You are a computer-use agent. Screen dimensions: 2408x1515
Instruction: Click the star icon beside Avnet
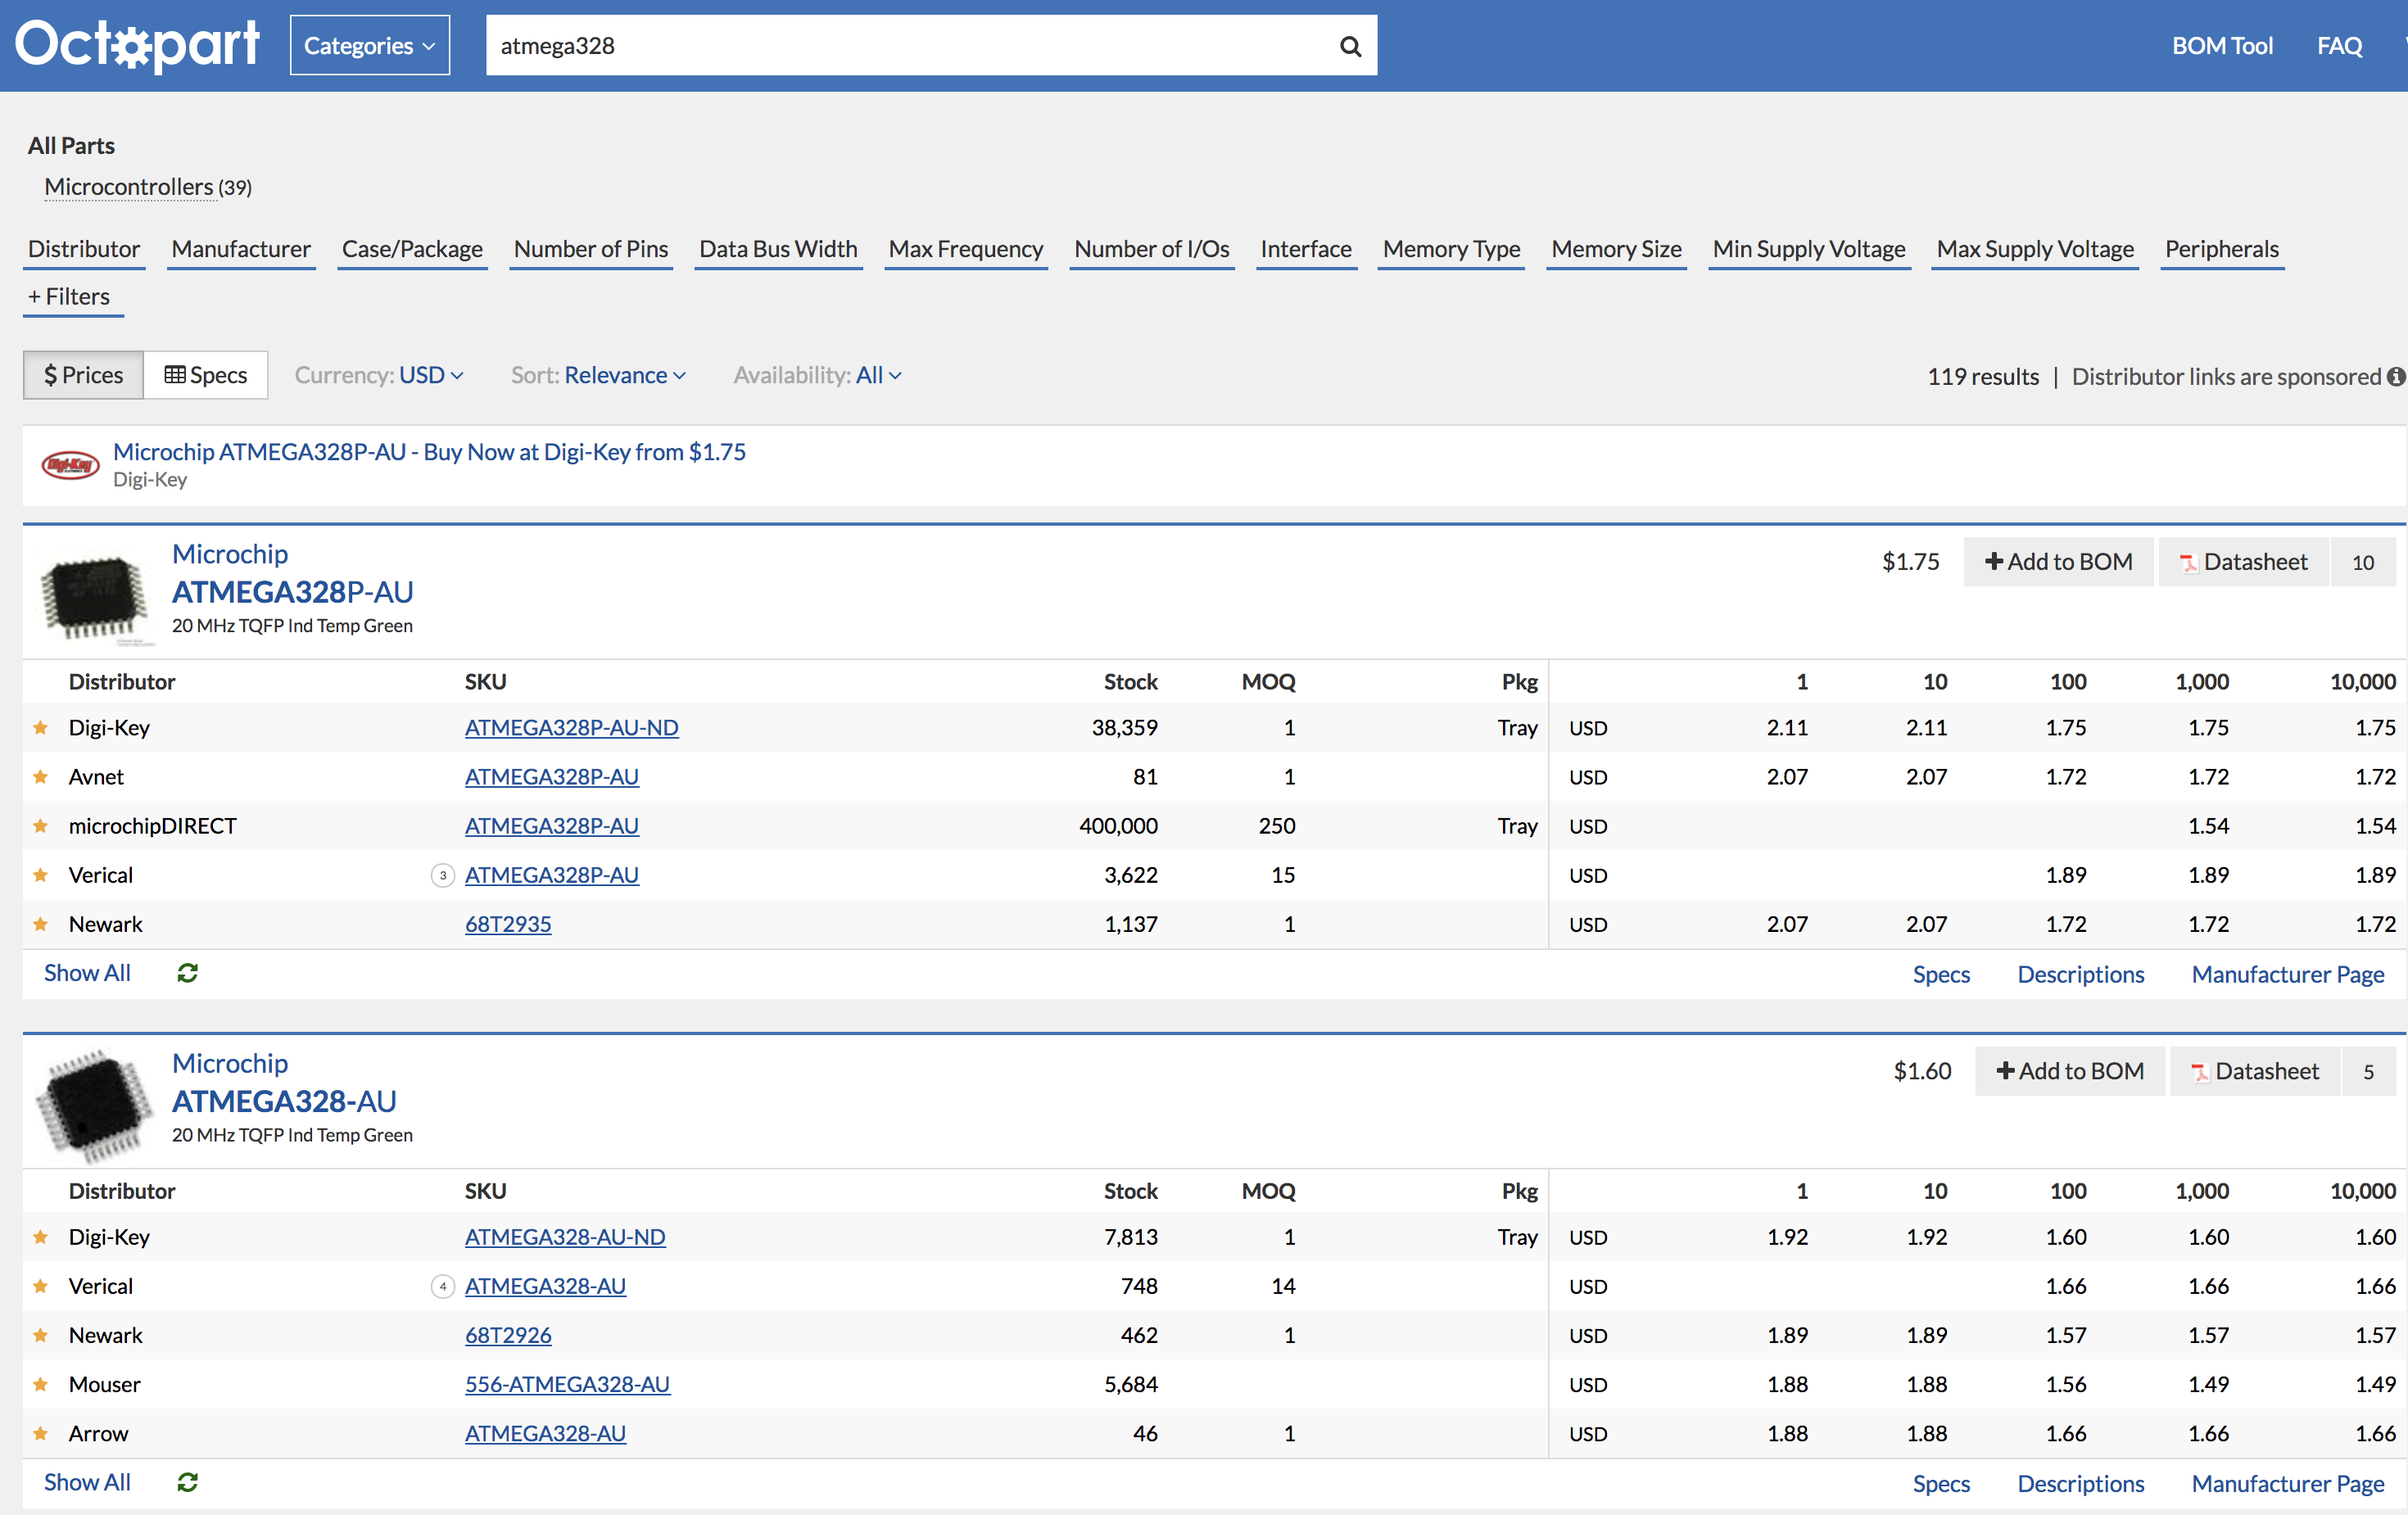tap(41, 777)
